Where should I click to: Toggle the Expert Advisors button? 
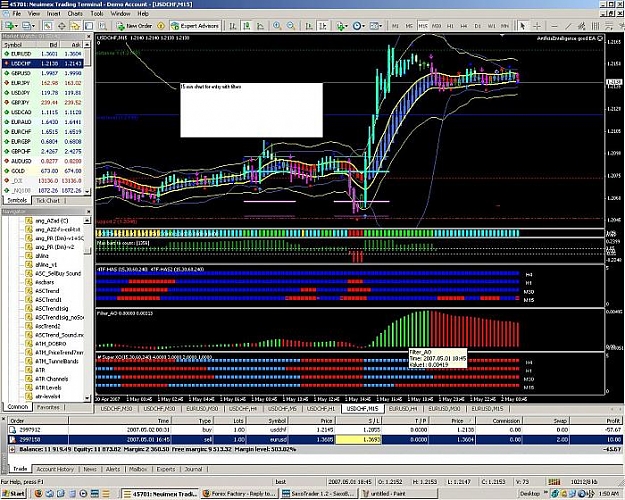pos(195,26)
